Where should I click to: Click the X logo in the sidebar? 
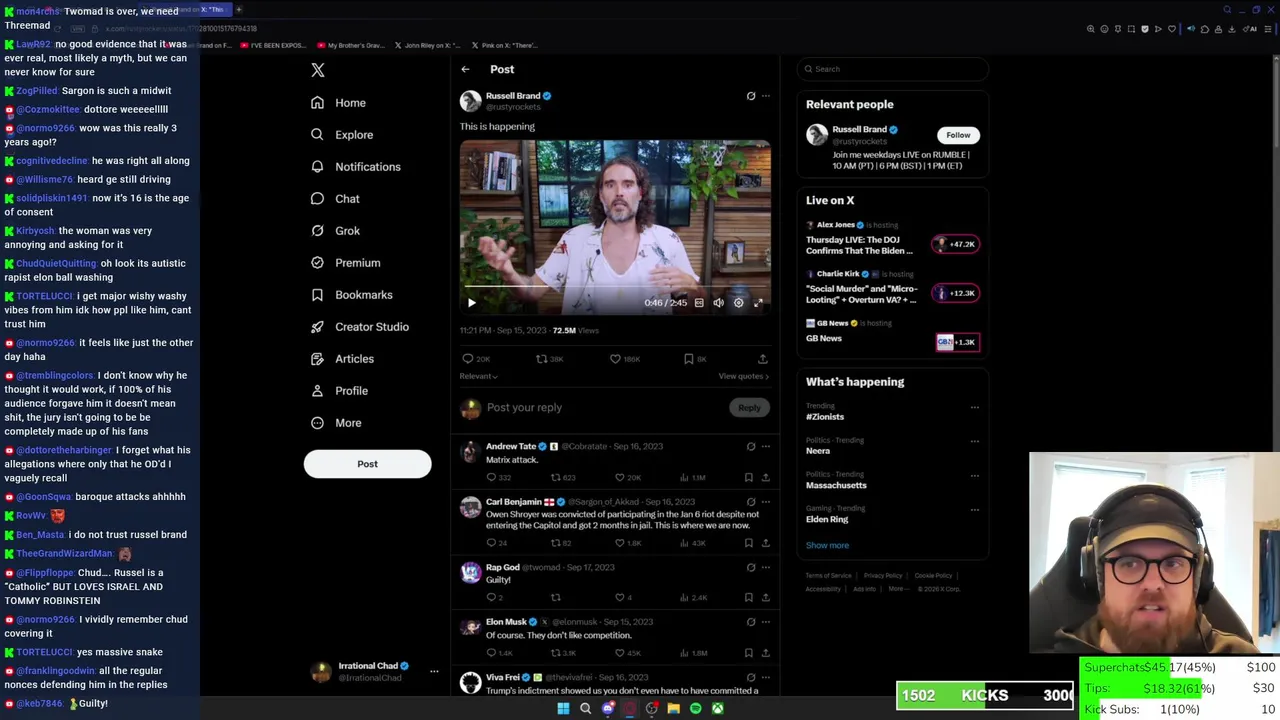[x=318, y=70]
